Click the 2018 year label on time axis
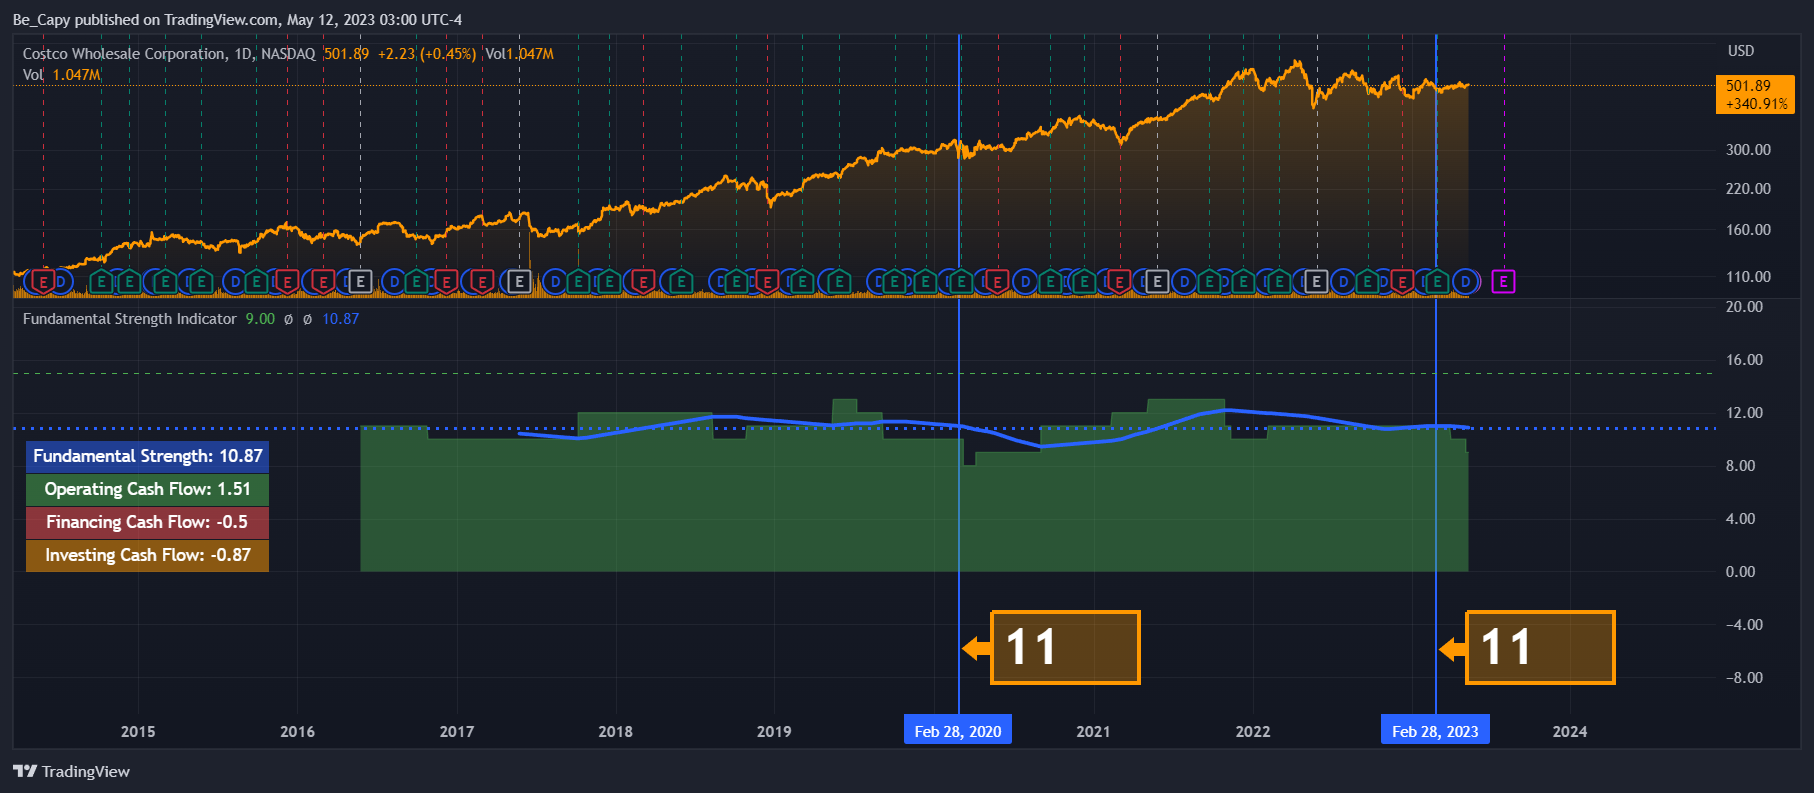Image resolution: width=1814 pixels, height=793 pixels. 615,732
